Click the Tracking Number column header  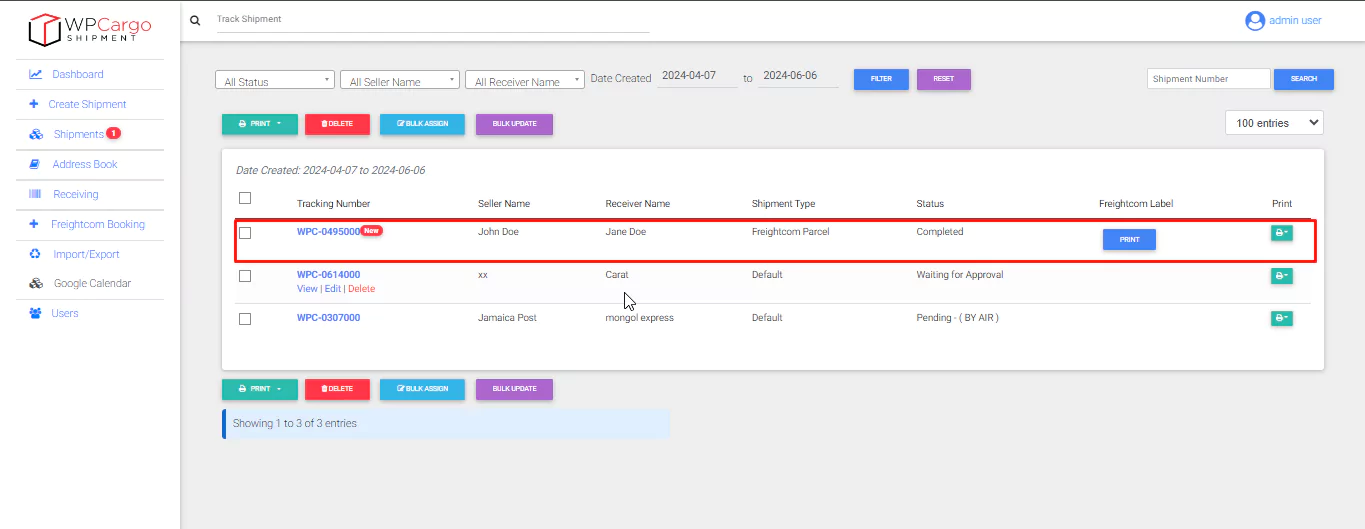click(333, 204)
